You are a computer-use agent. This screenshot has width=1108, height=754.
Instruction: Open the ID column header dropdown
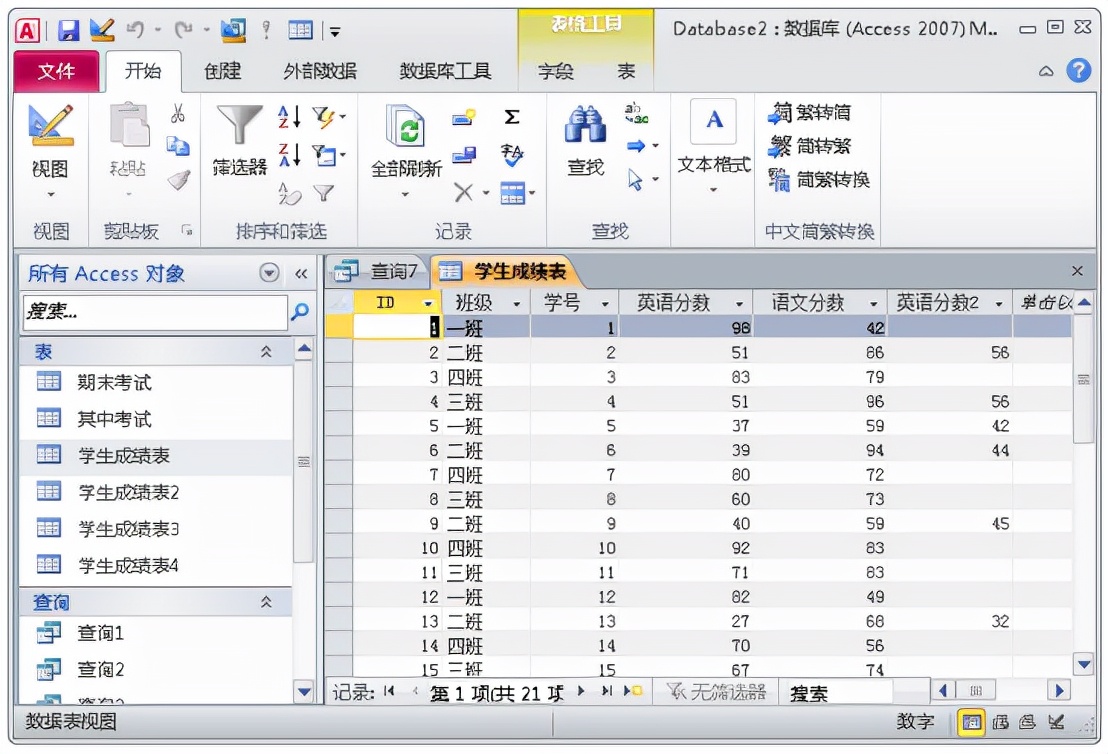click(x=428, y=304)
